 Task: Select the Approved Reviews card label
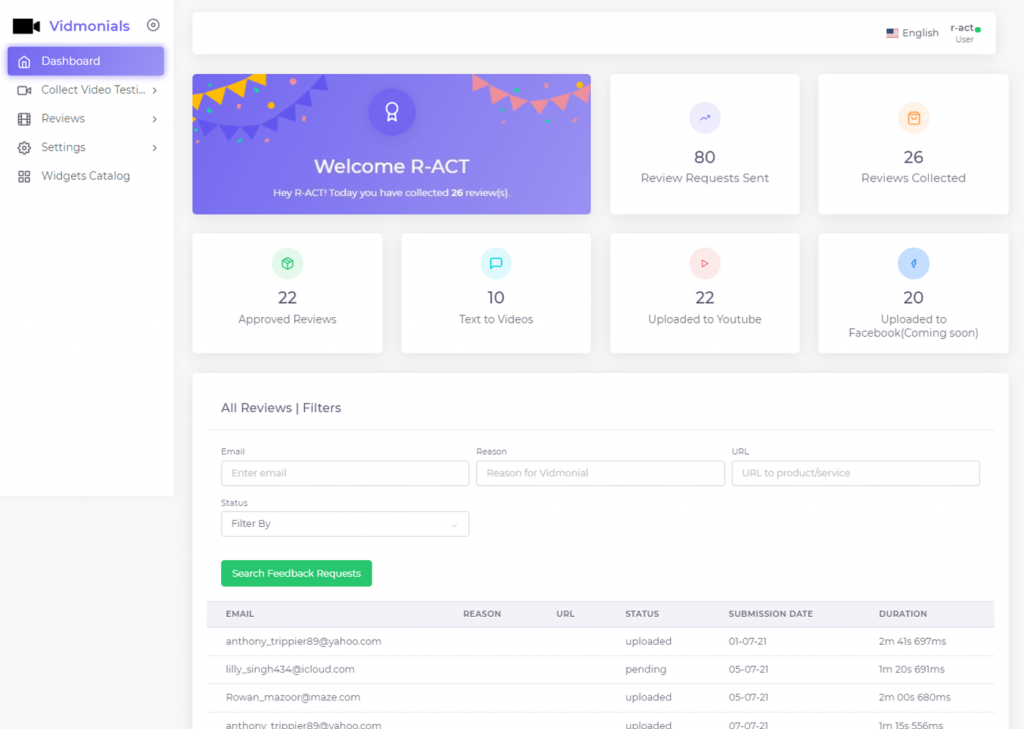pyautogui.click(x=287, y=319)
